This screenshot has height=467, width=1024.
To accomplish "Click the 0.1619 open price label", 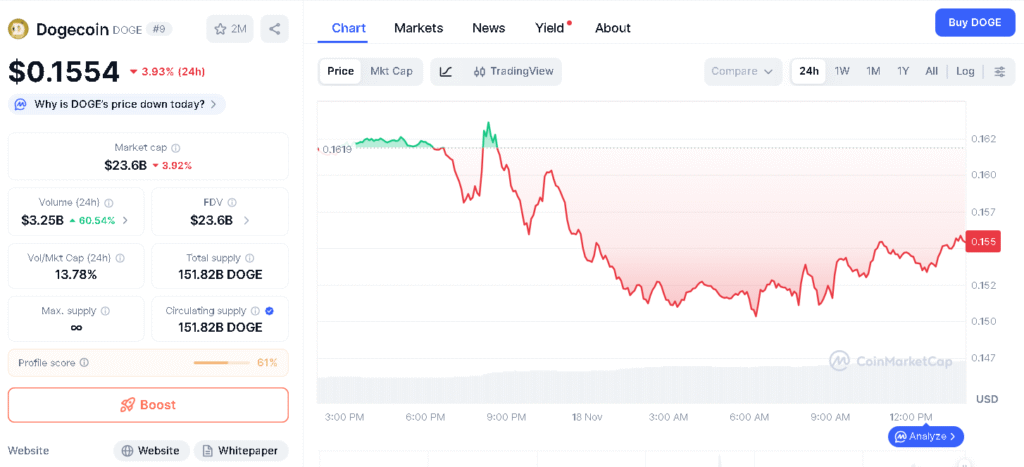I will (338, 149).
